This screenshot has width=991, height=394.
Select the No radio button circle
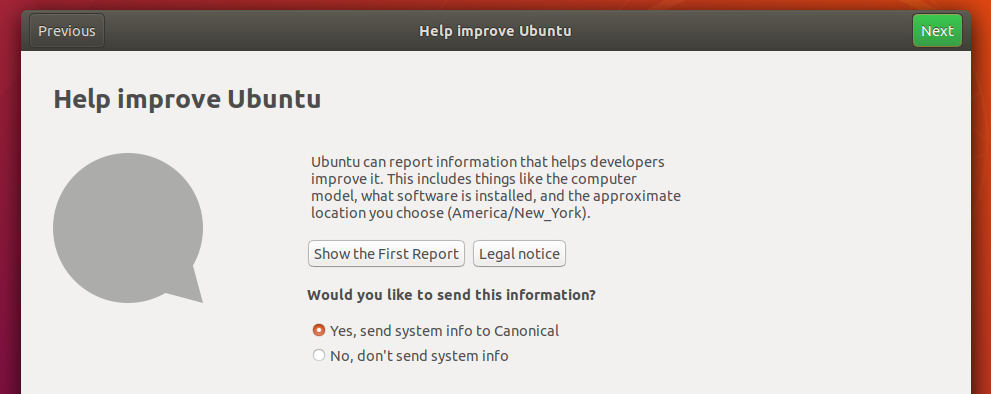tap(319, 355)
